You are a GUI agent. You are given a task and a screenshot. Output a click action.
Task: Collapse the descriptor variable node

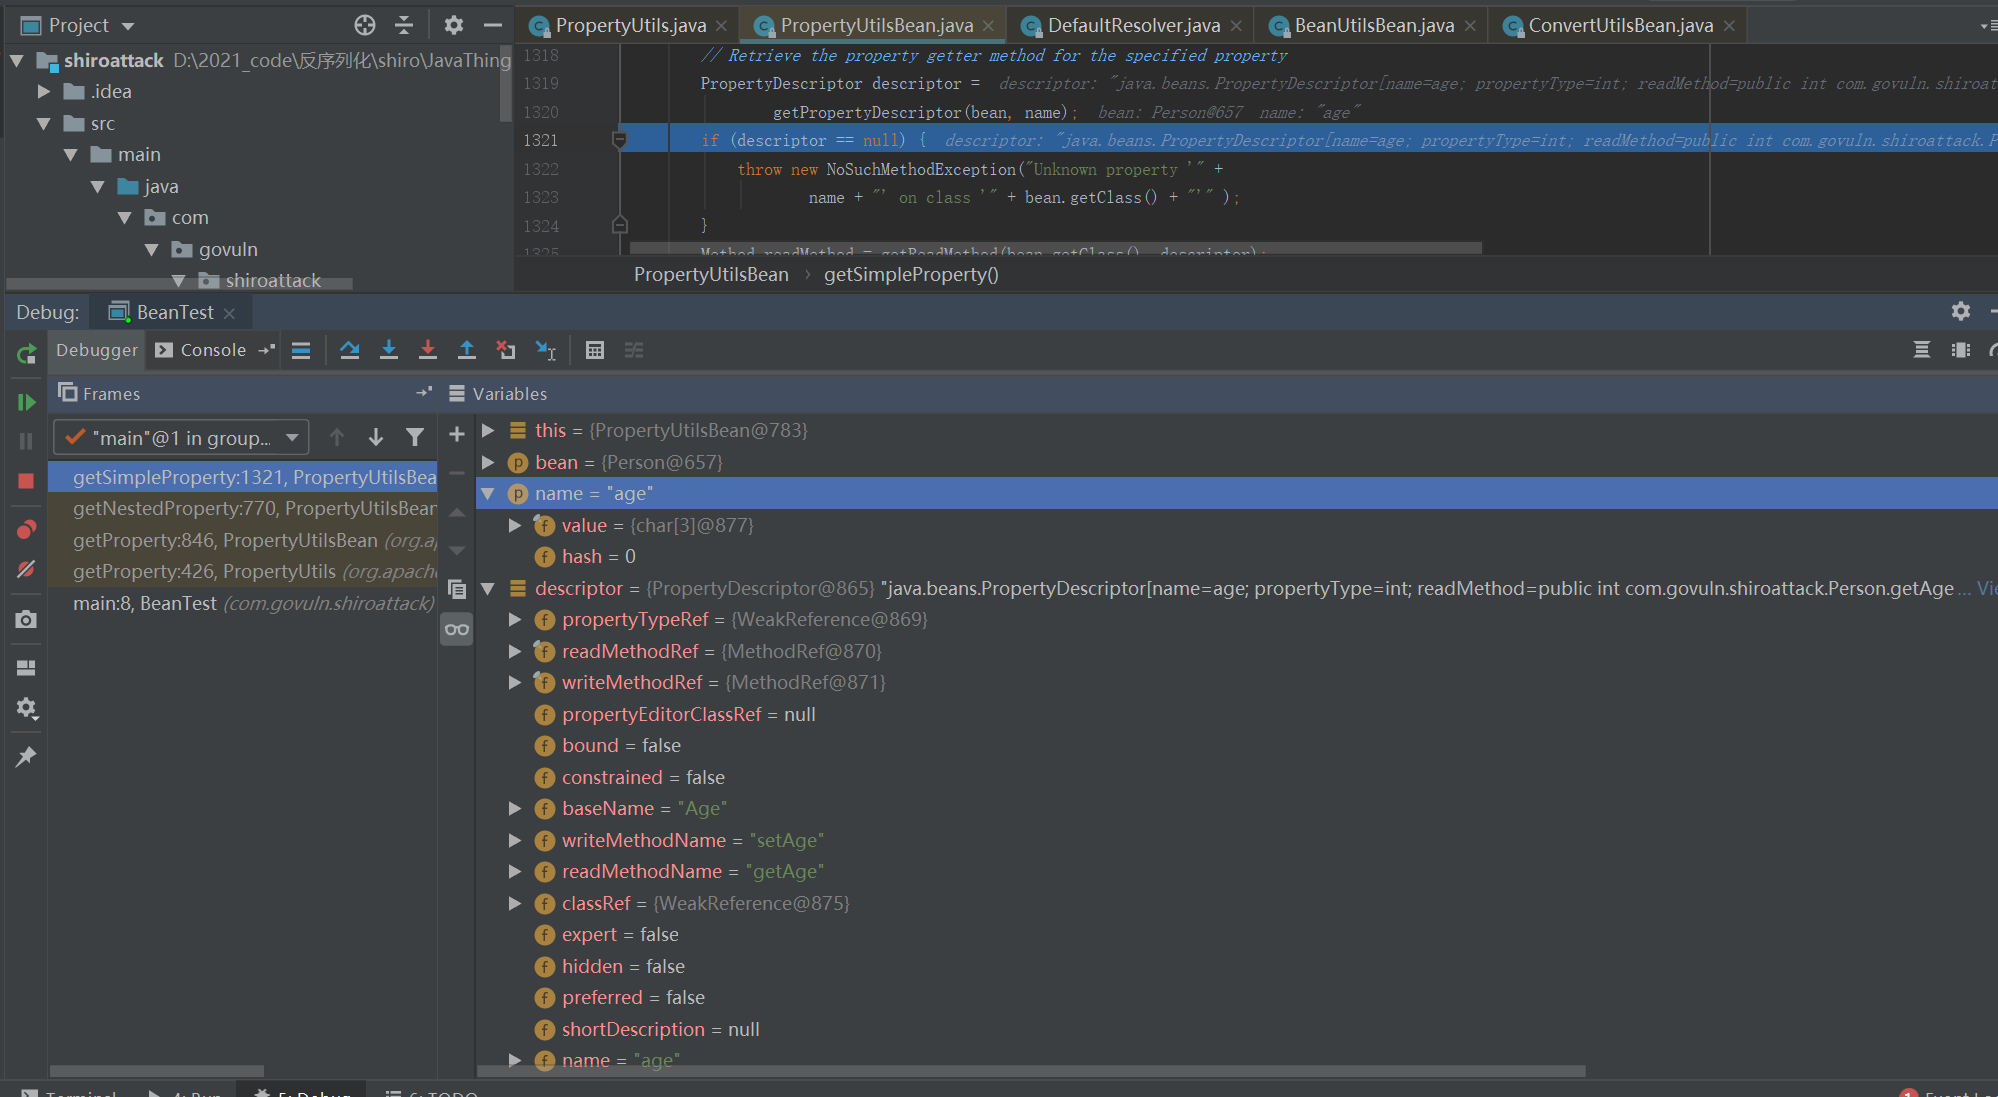[x=488, y=588]
